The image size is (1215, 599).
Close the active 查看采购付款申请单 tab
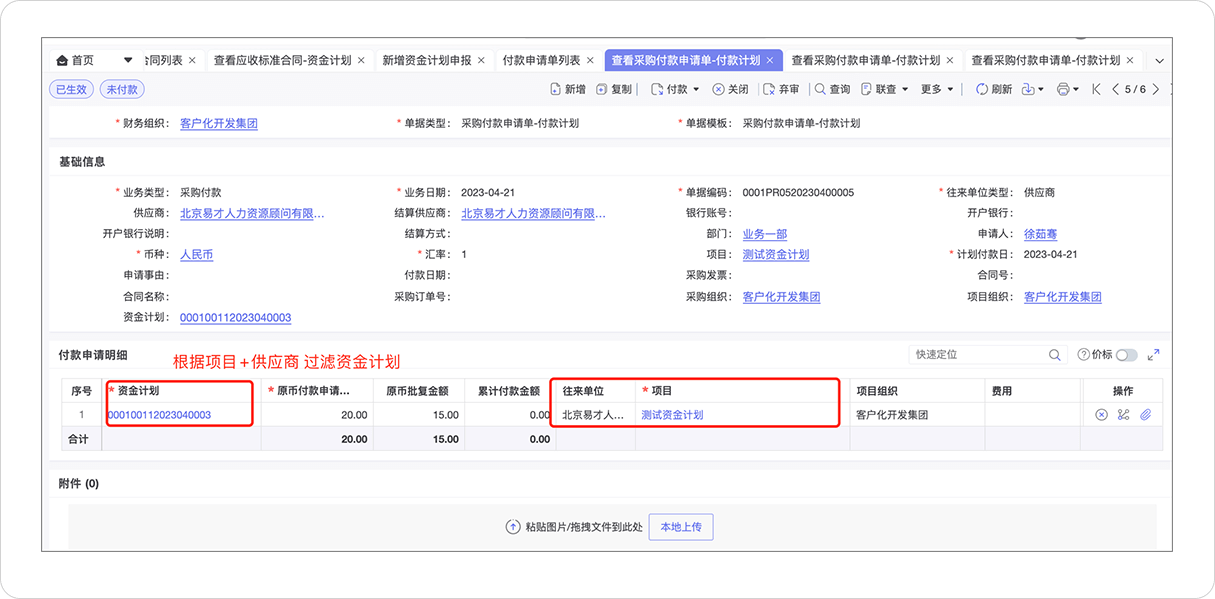click(770, 60)
